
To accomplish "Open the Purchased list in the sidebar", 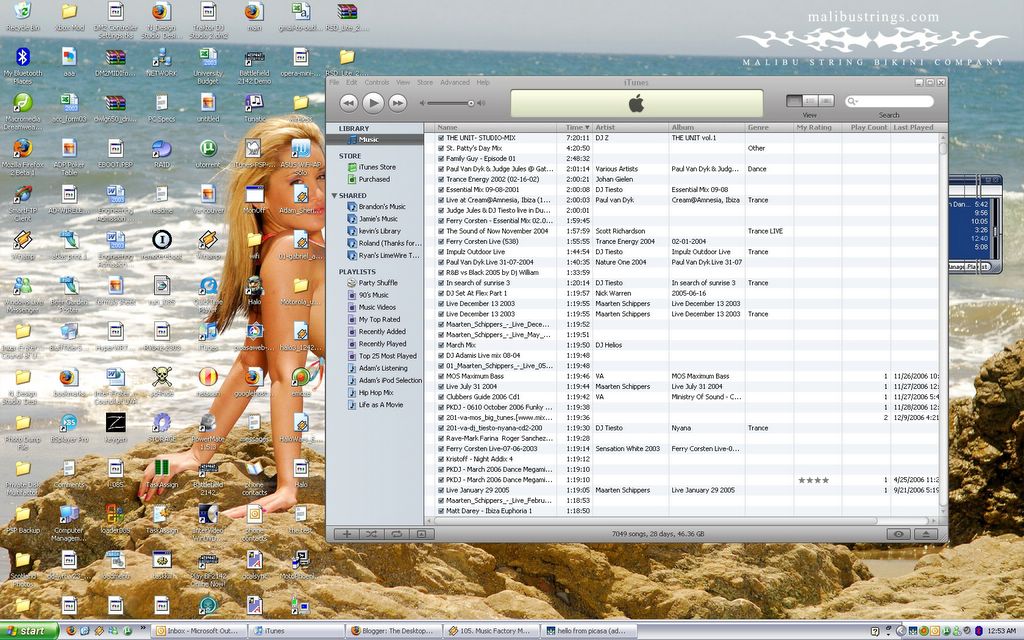I will pos(375,179).
